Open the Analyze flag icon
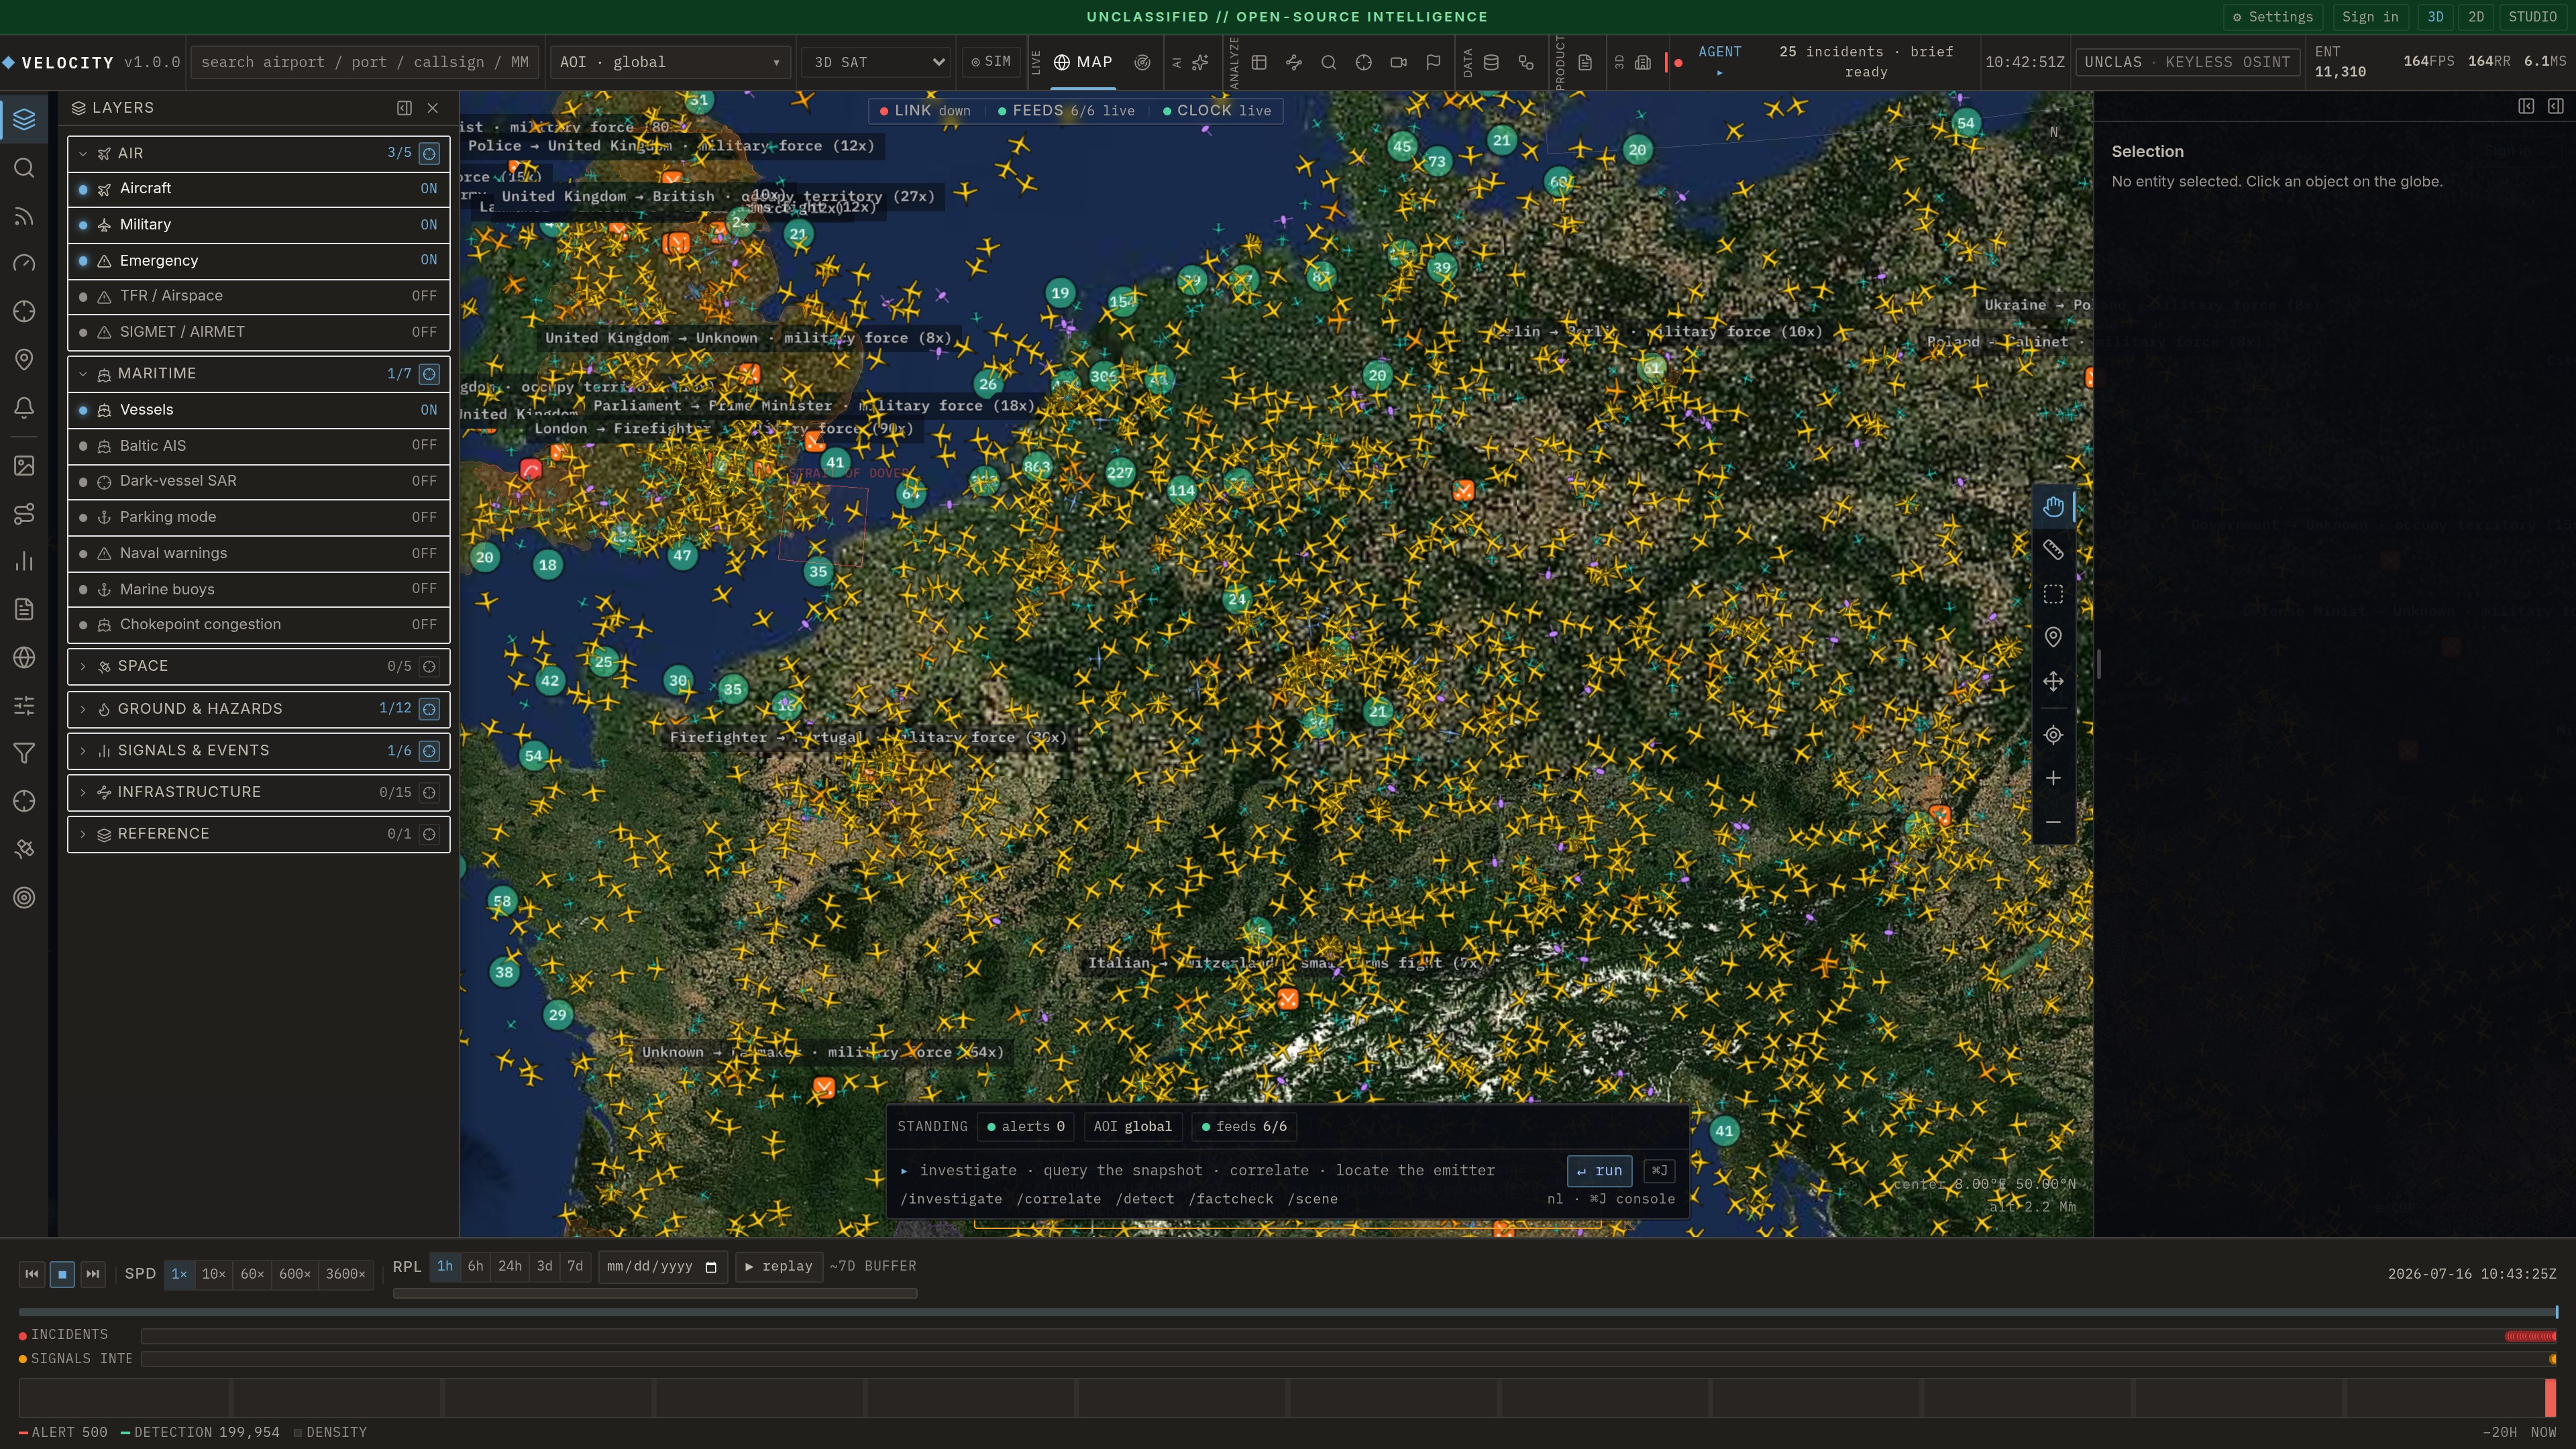2576x1449 pixels. click(x=1433, y=62)
